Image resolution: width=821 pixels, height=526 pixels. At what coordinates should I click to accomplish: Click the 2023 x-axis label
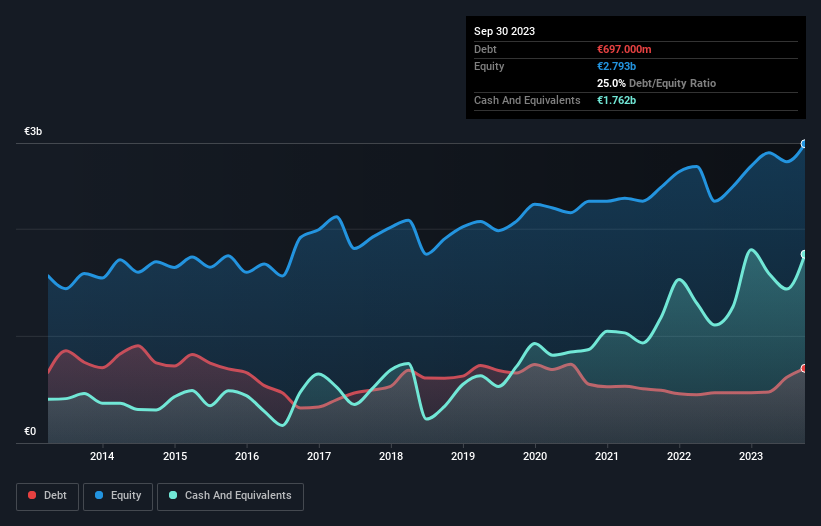pyautogui.click(x=751, y=456)
